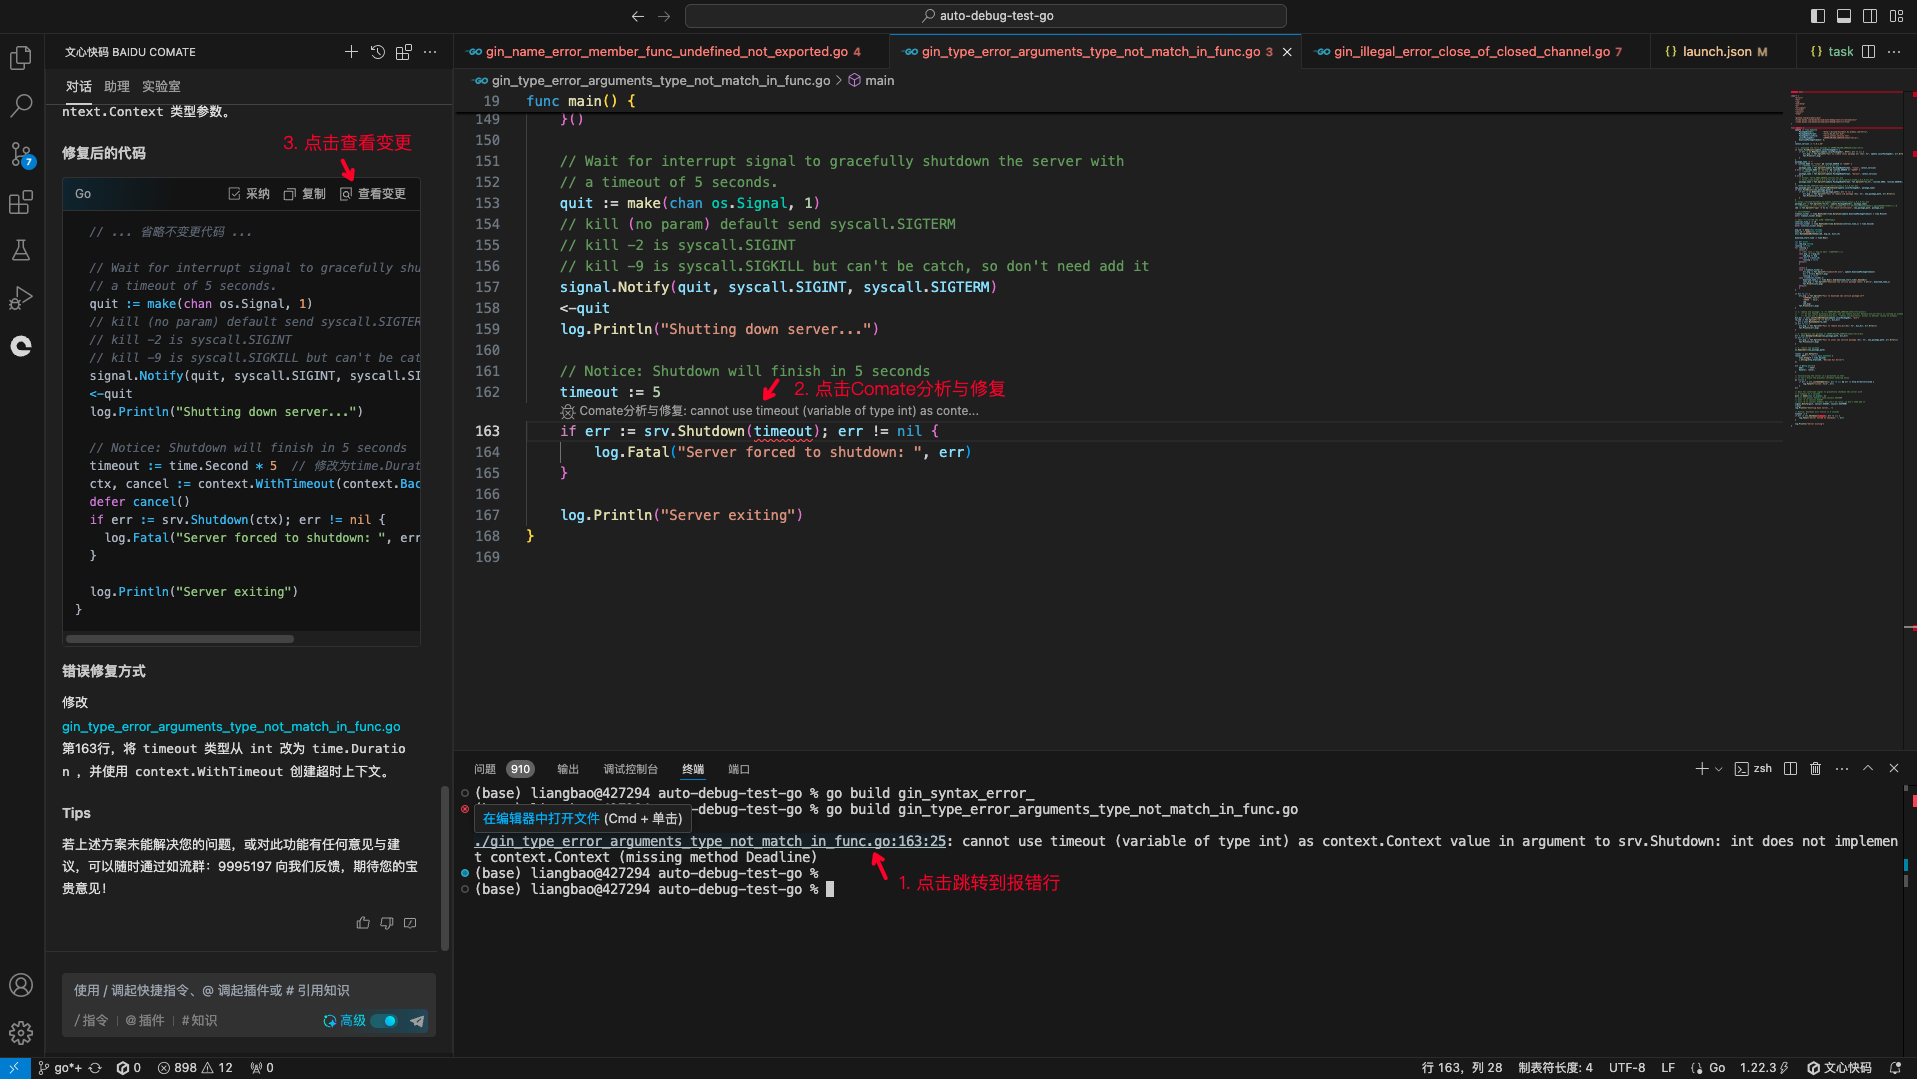Screen dimensions: 1917x1079
Task: Split the editor to the right
Action: pyautogui.click(x=1868, y=52)
